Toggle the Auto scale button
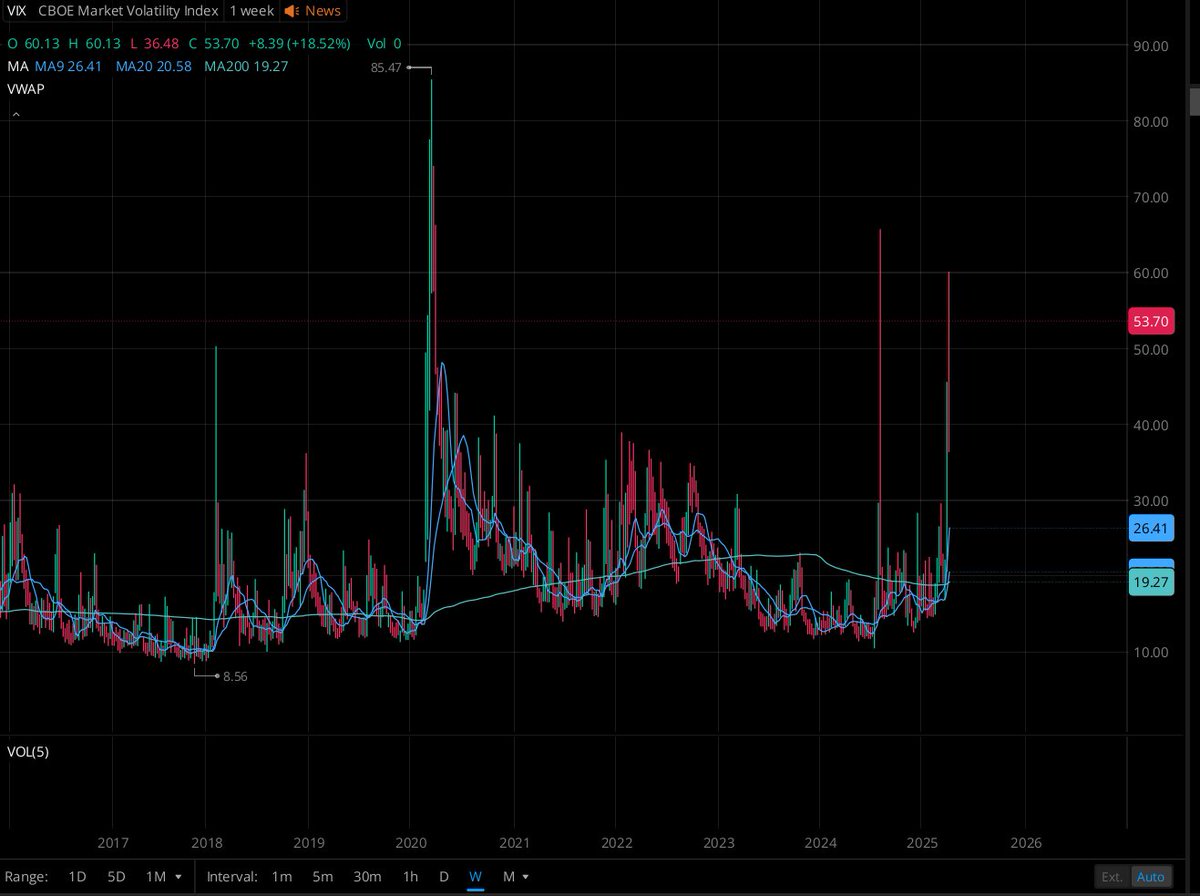The width and height of the screenshot is (1200, 896). (1151, 877)
